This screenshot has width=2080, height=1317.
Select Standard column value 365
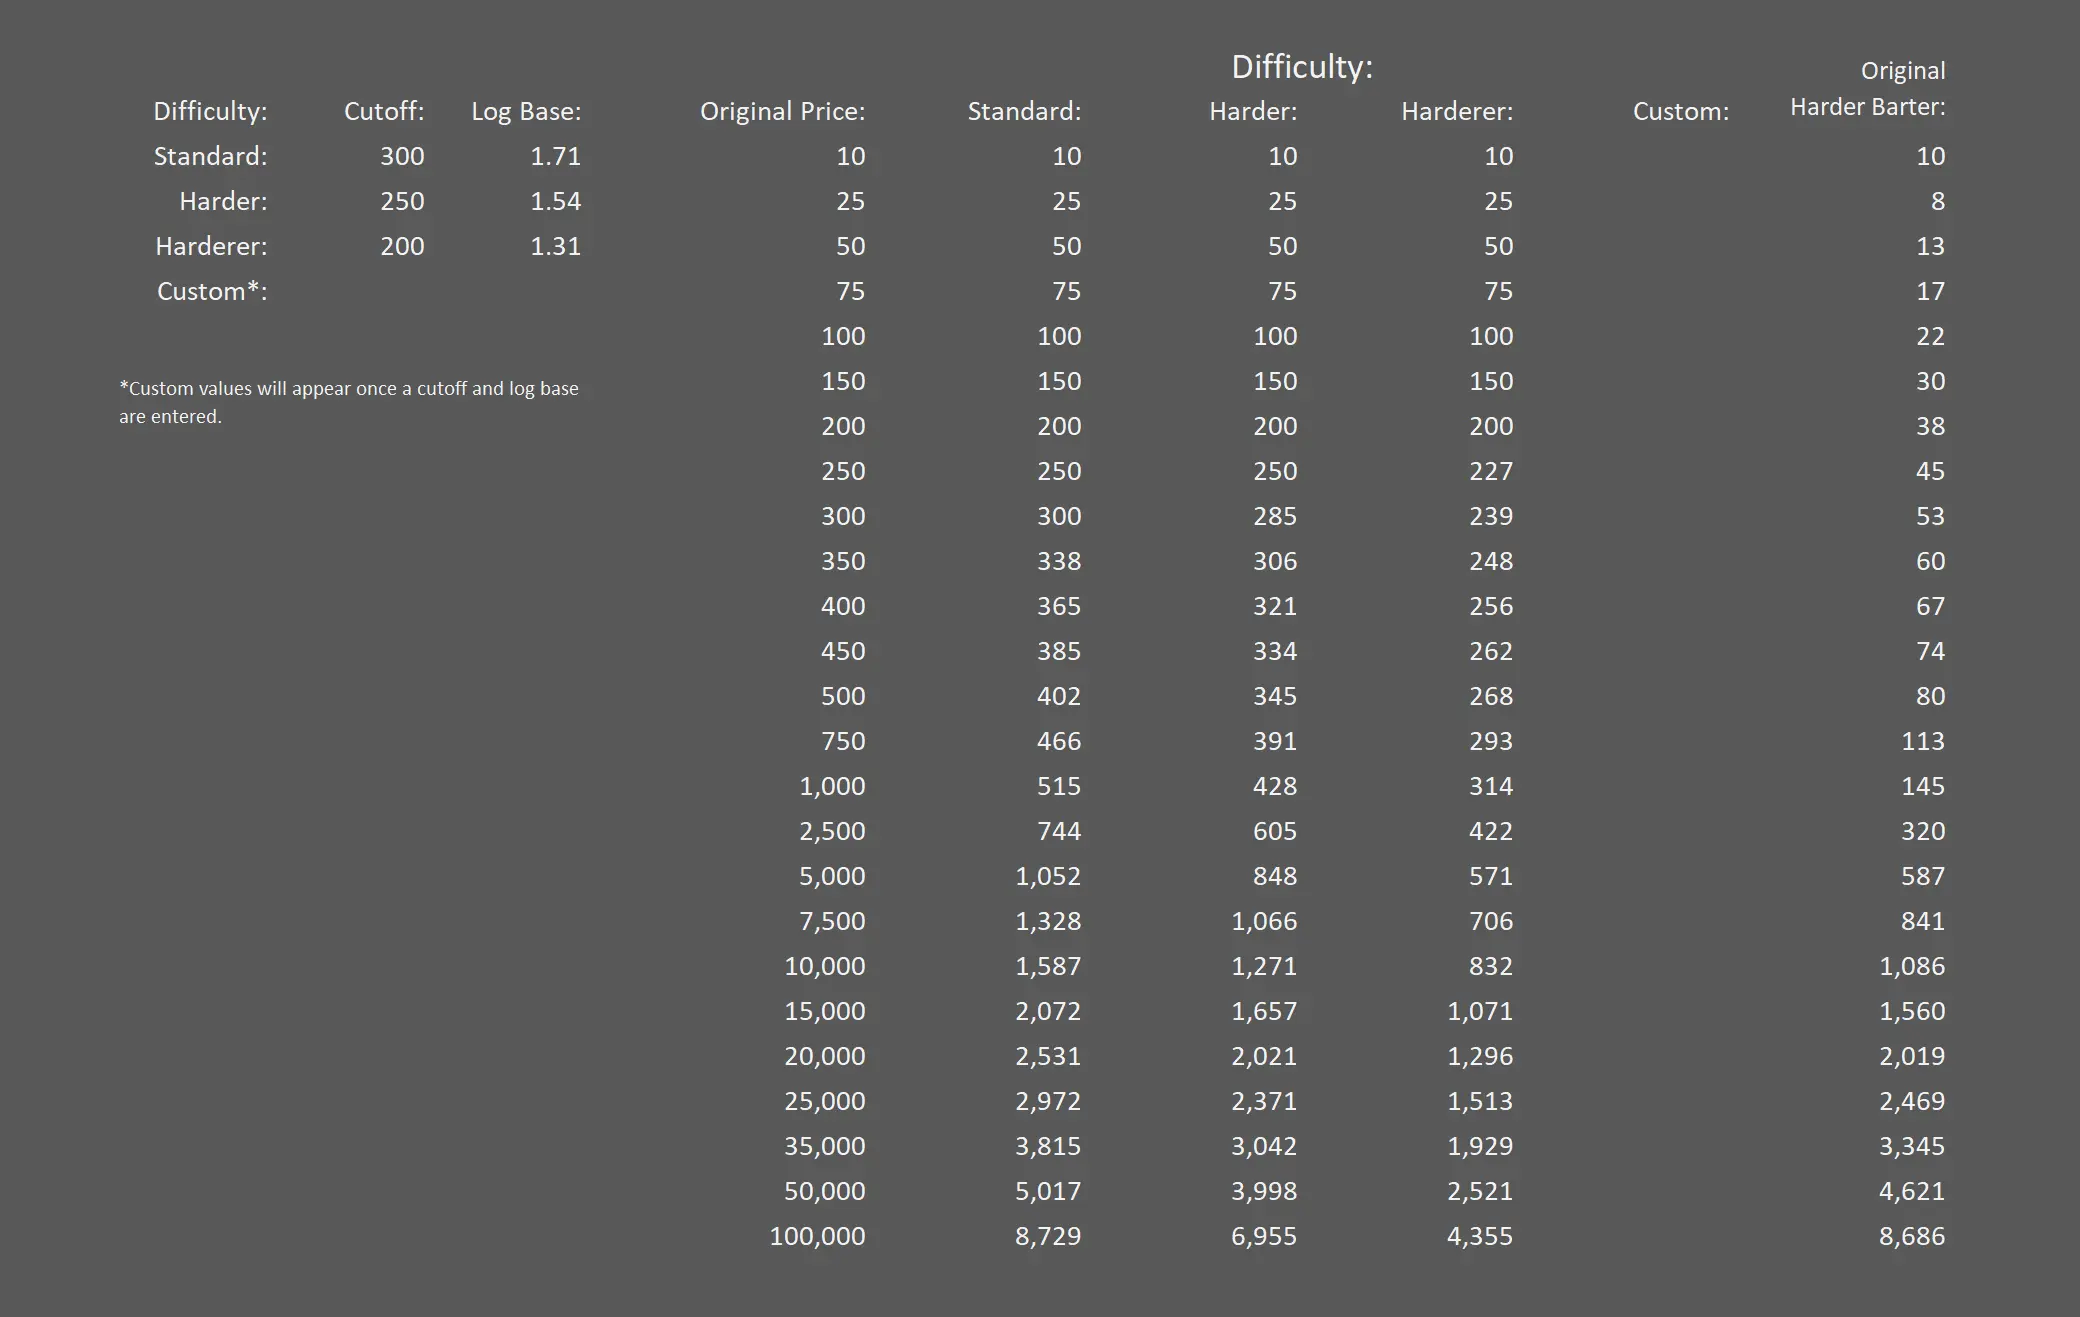pyautogui.click(x=1059, y=606)
